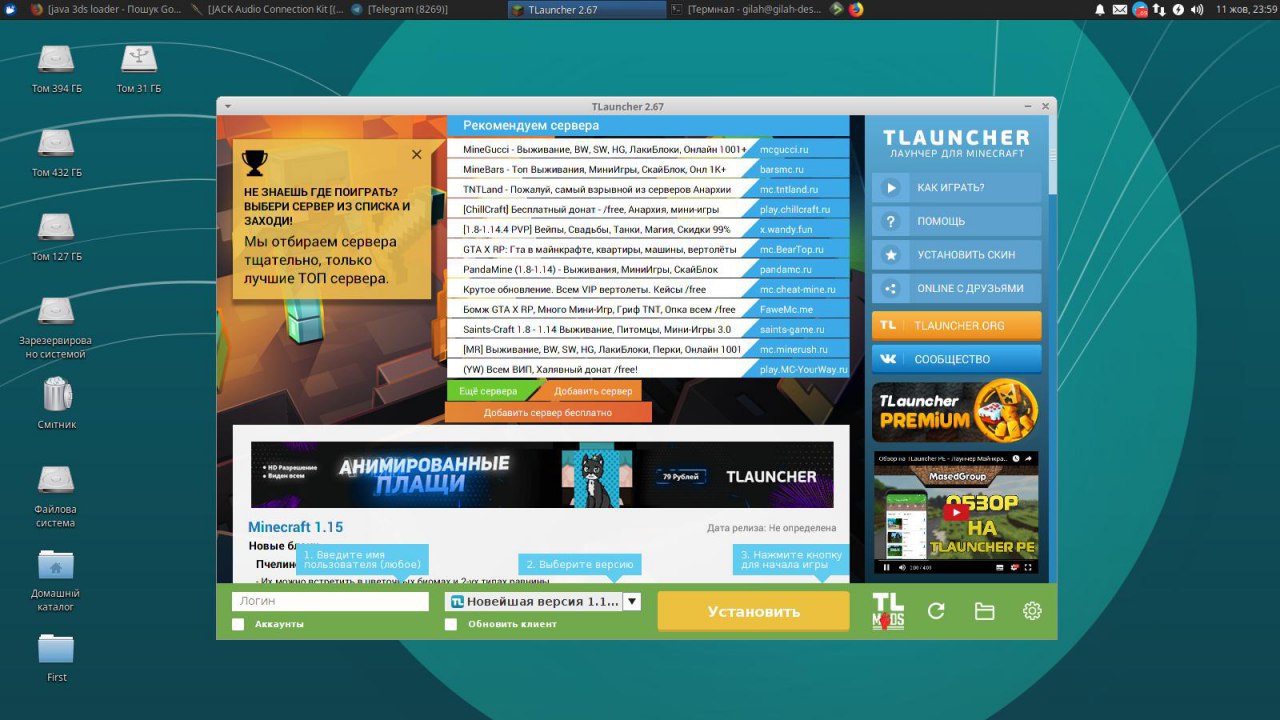The width and height of the screenshot is (1280, 720).
Task: Open Том 31 ГБ USB drive icon
Action: pos(139,60)
